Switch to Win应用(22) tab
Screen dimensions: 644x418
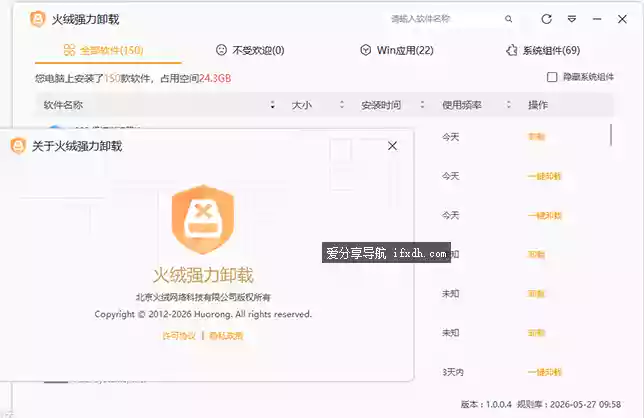pyautogui.click(x=397, y=50)
